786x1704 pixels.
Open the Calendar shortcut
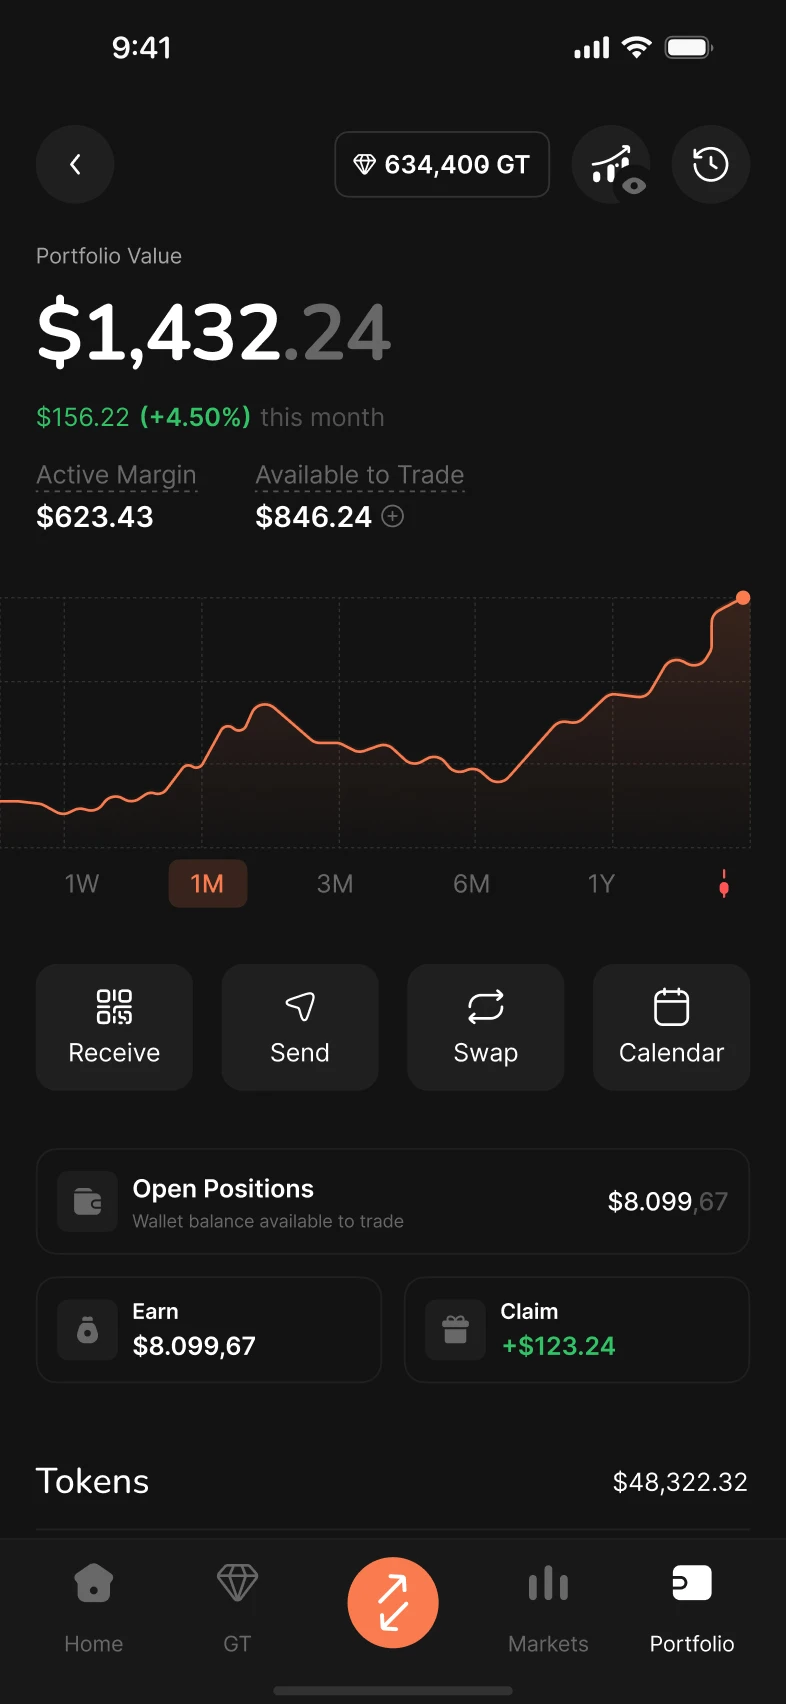[671, 1027]
